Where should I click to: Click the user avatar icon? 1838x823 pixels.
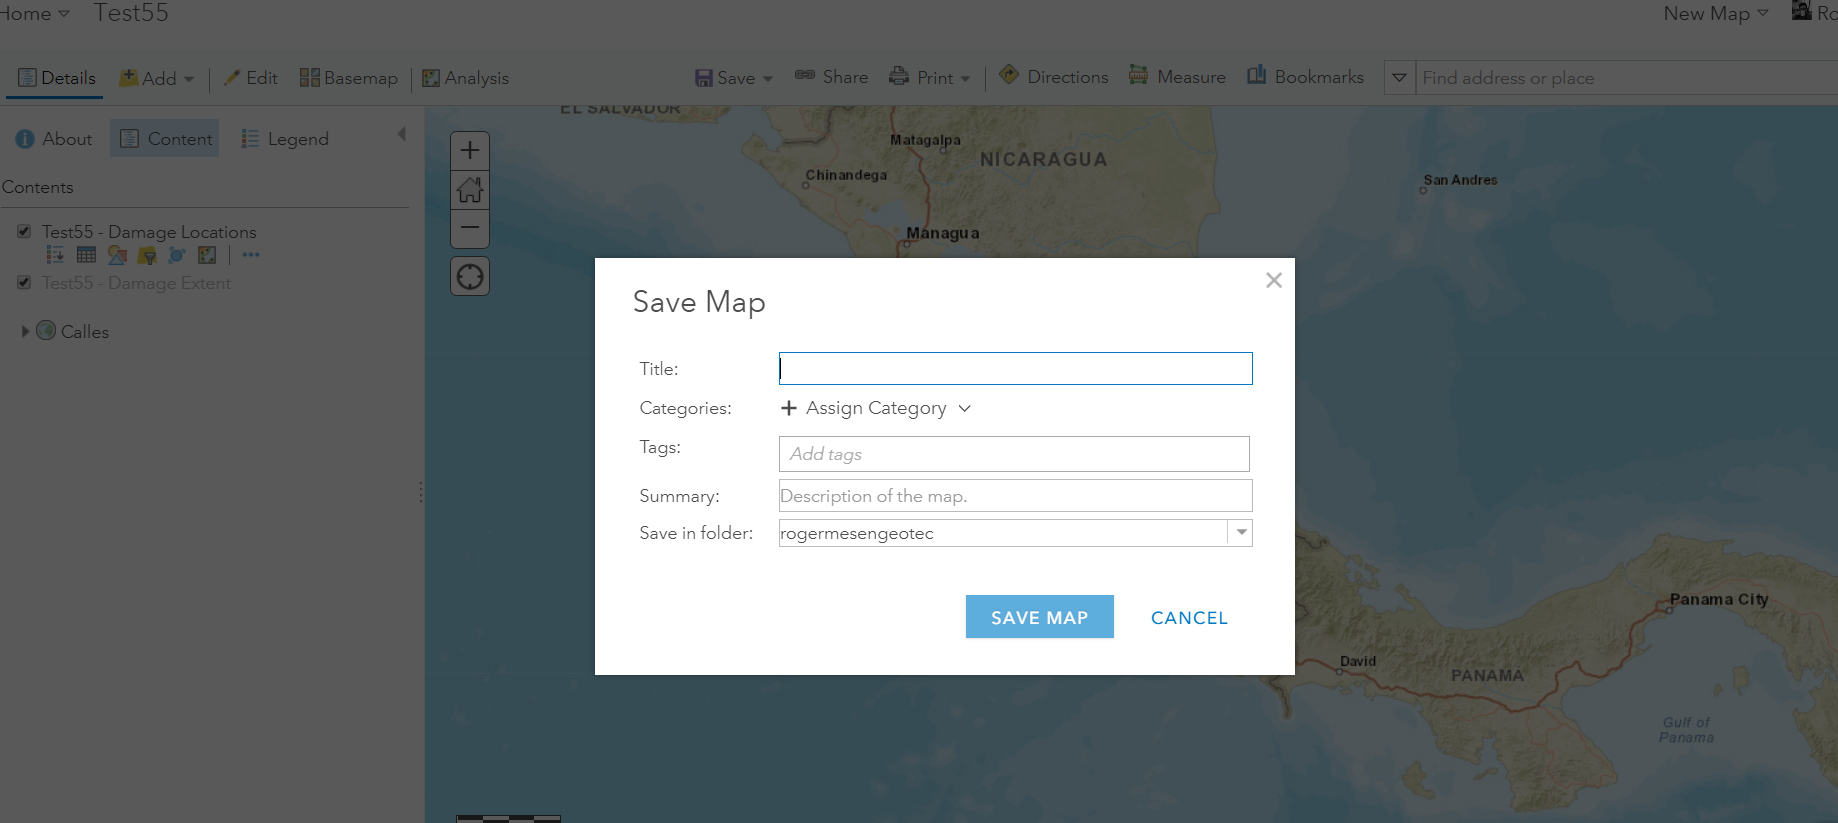(1801, 11)
